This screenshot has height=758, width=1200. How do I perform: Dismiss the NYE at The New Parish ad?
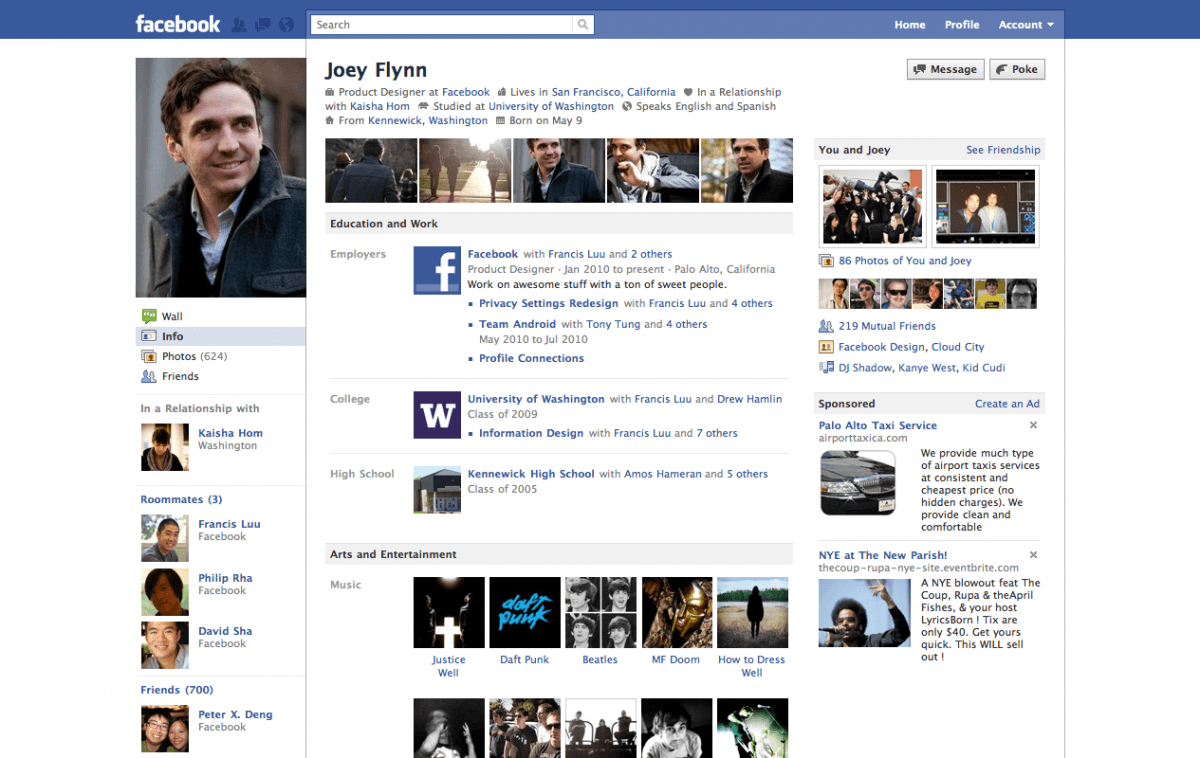click(1033, 555)
